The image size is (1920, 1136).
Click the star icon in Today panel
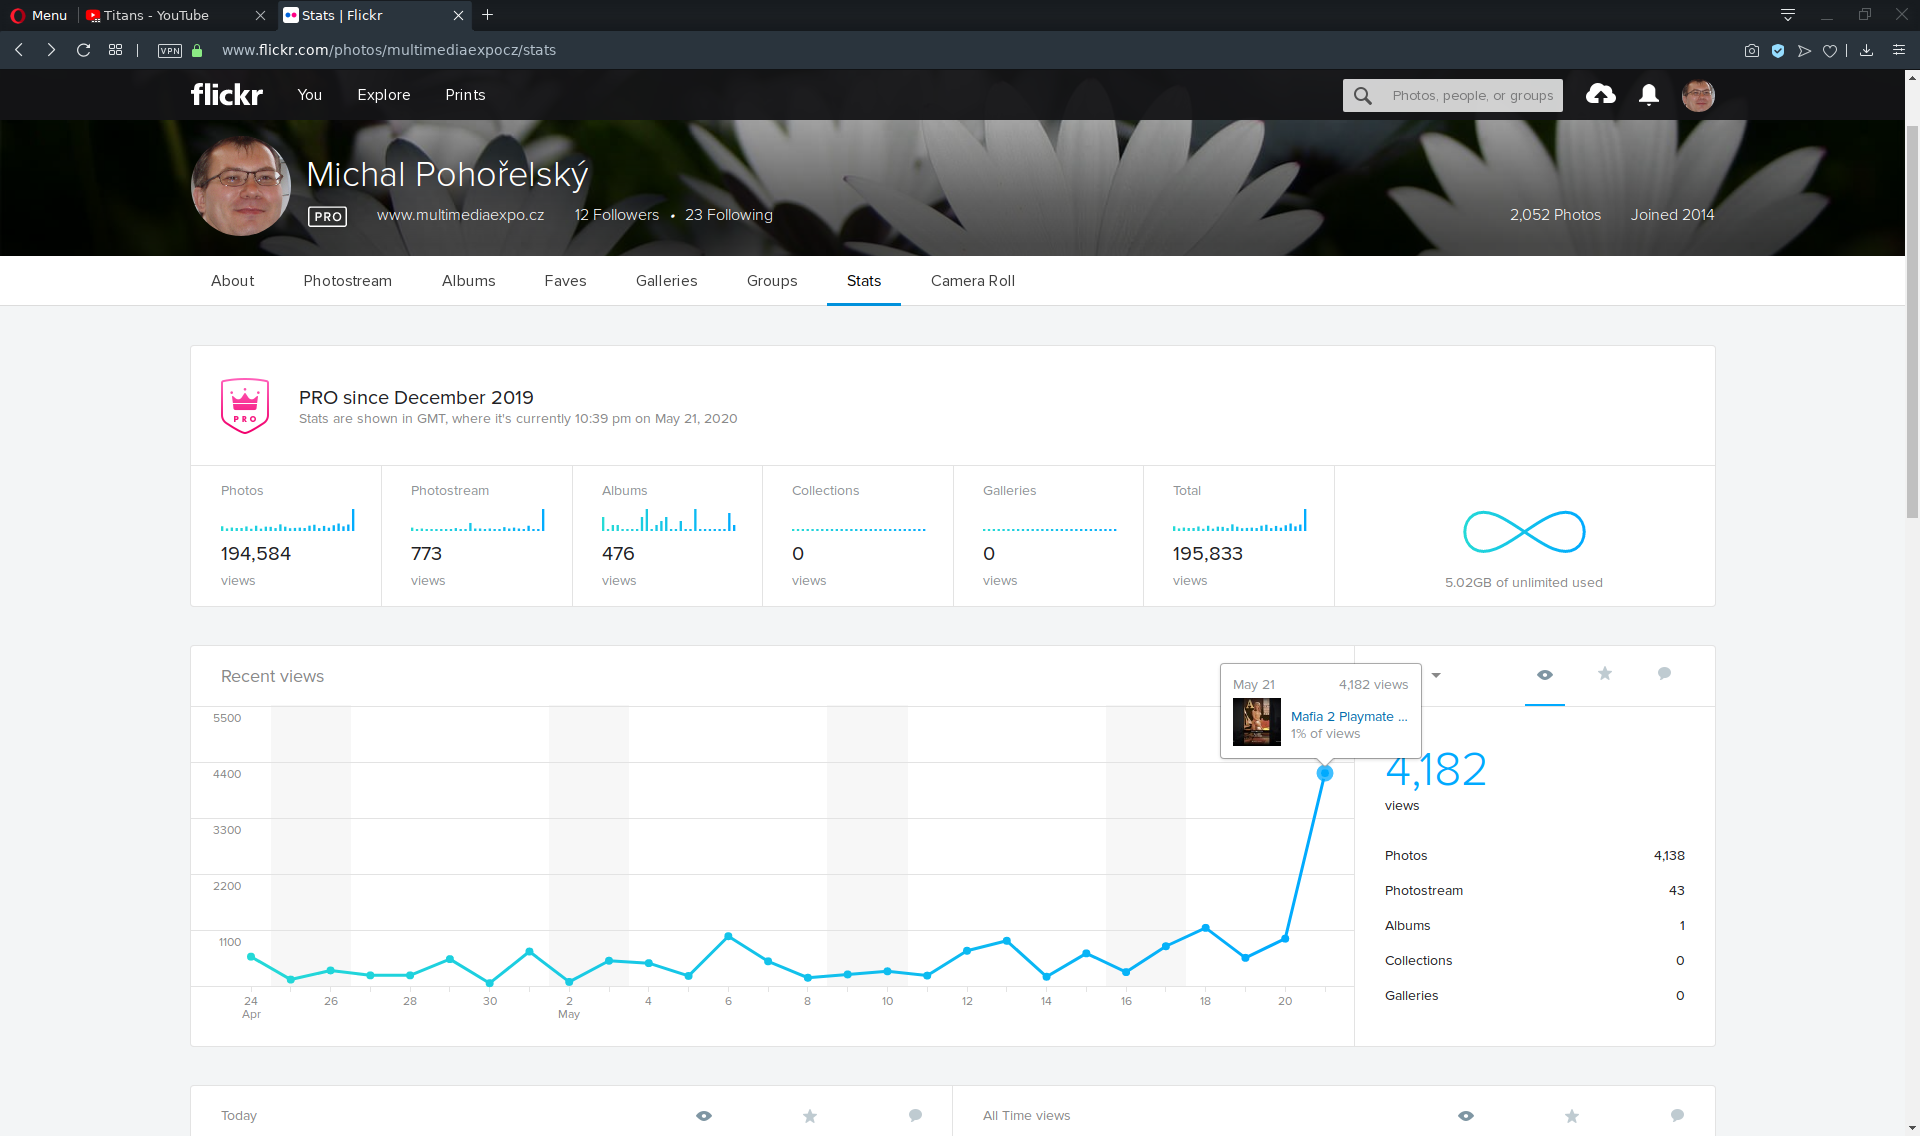[x=810, y=1116]
